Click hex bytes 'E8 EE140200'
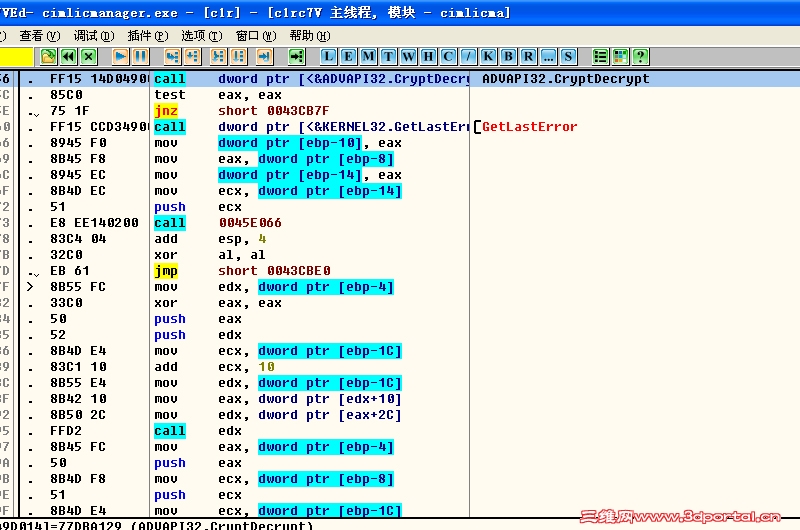Viewport: 800px width, 530px height. coord(94,223)
